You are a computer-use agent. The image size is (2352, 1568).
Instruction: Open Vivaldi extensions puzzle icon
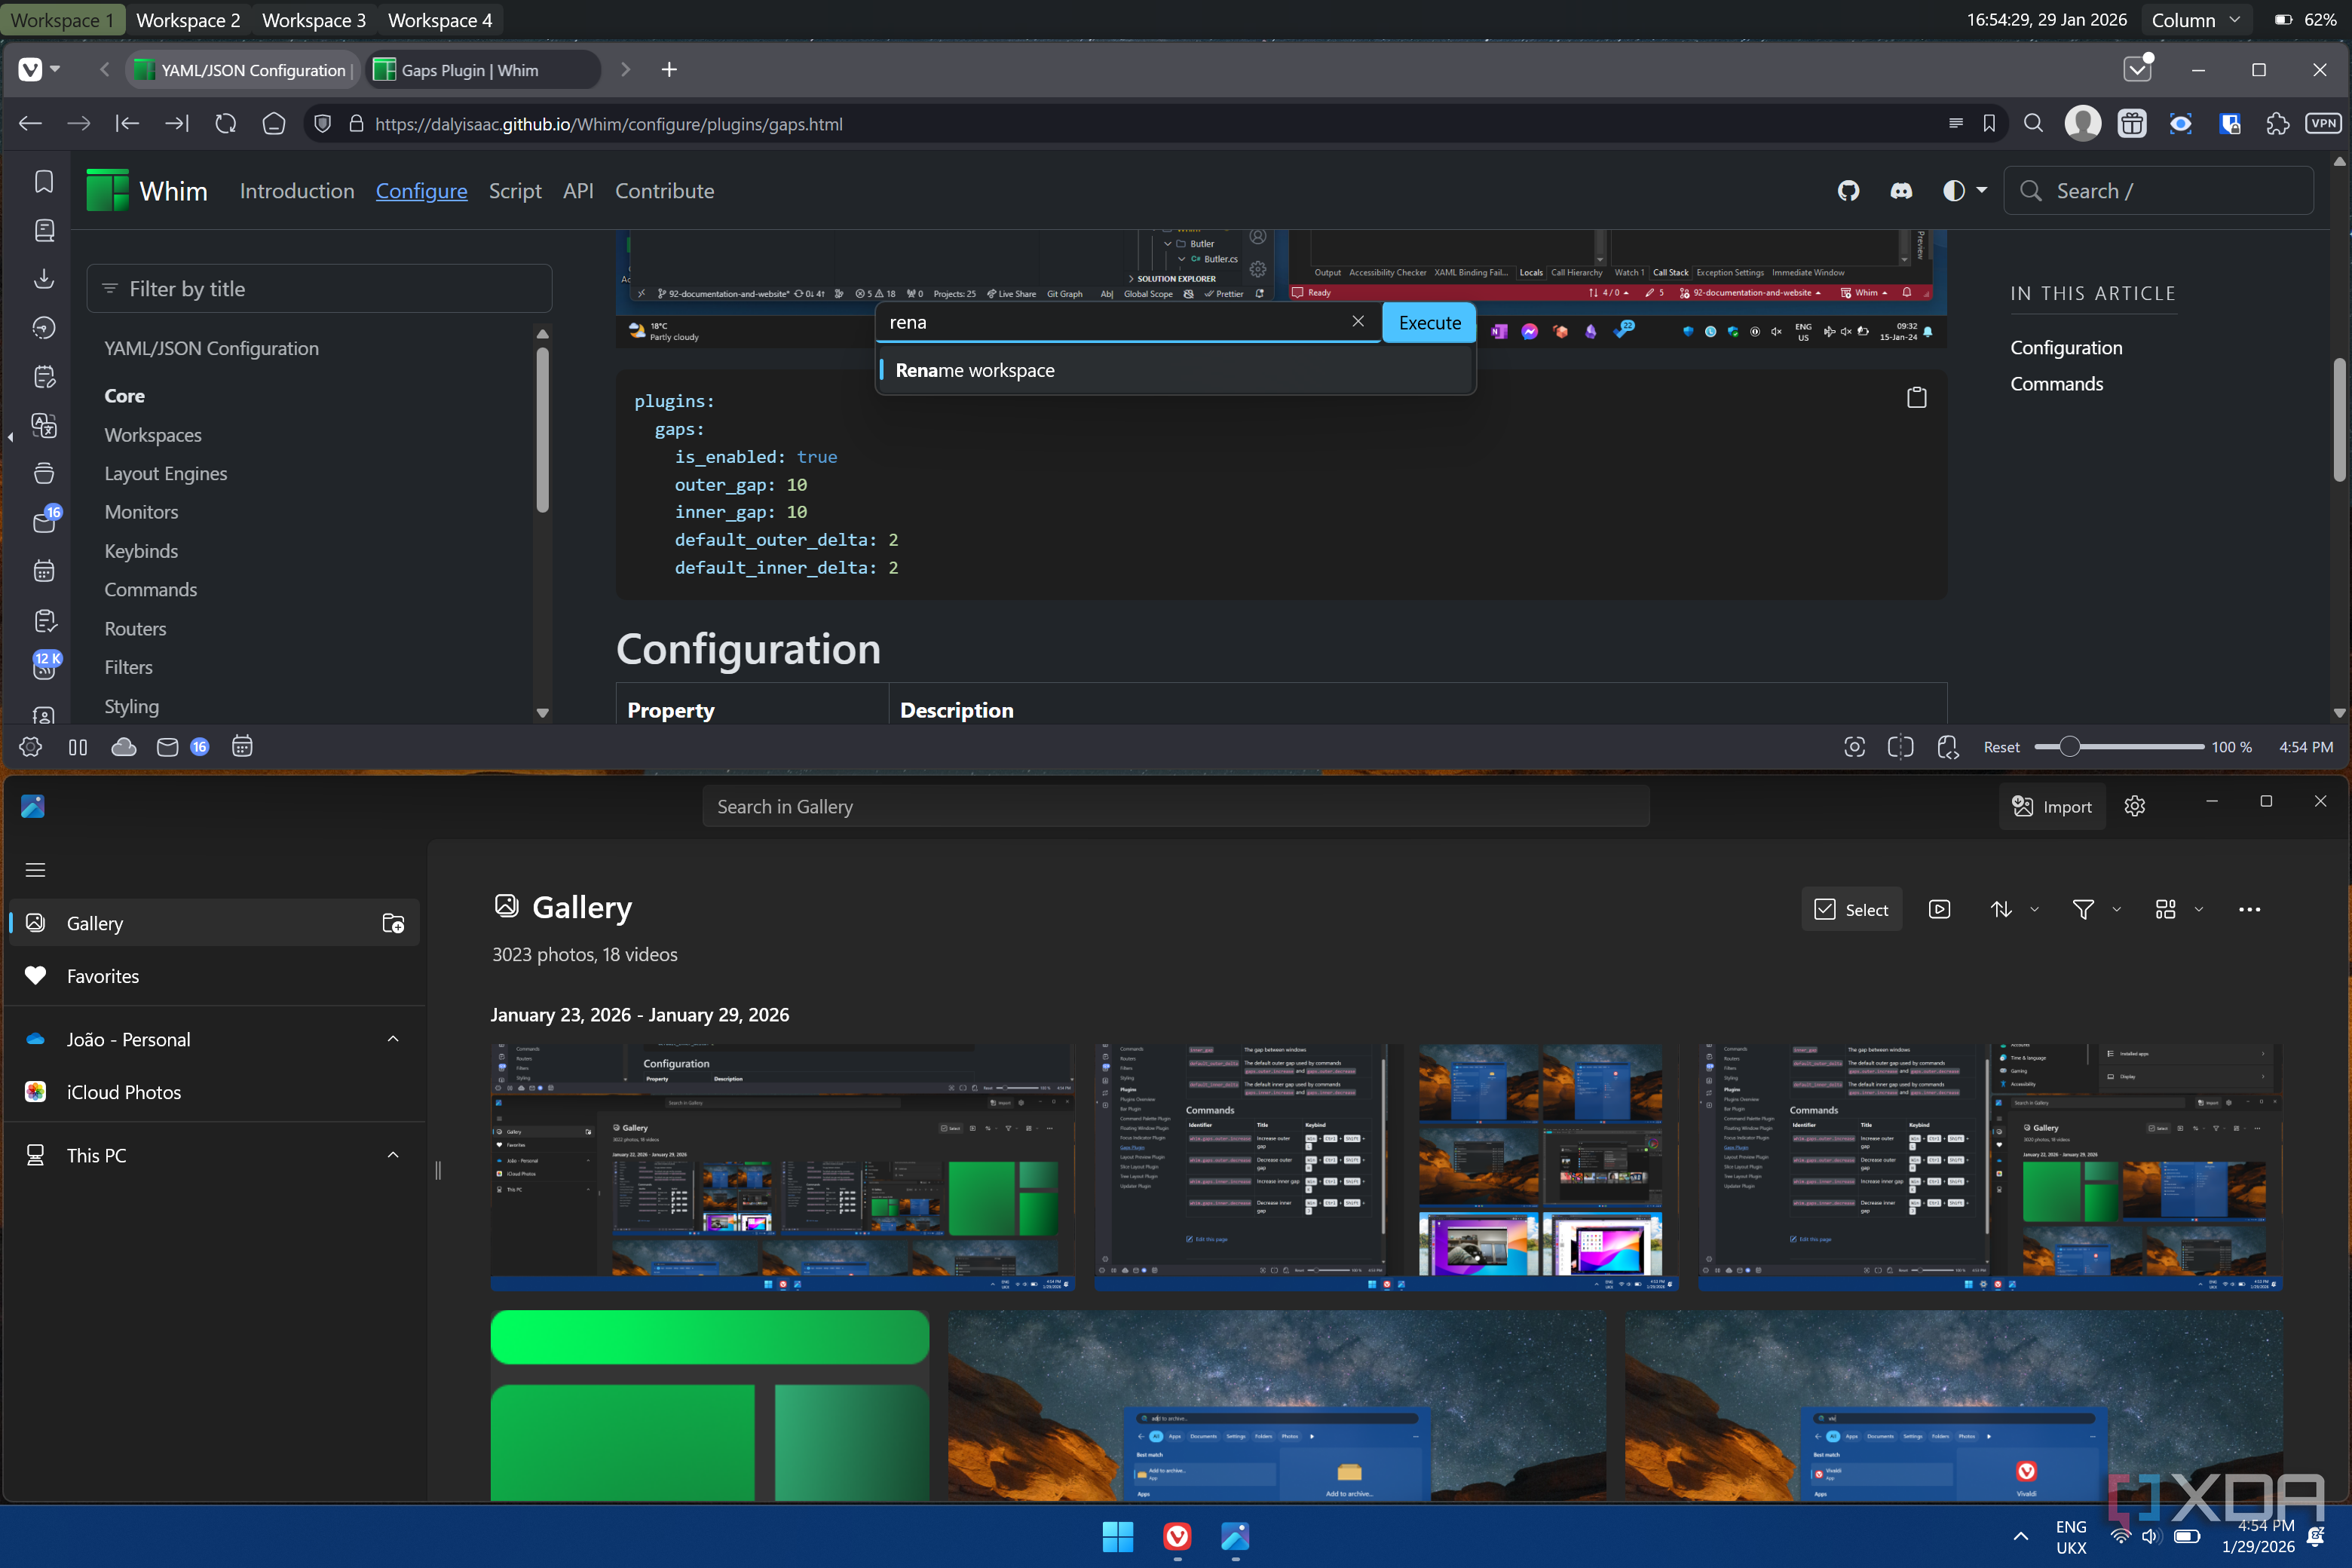[x=2277, y=124]
